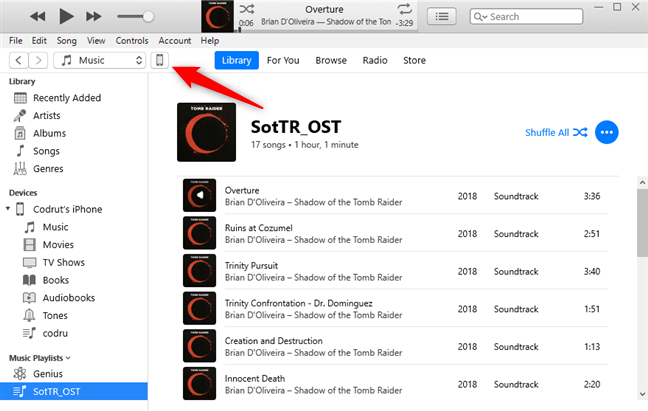Click the now playing album art thumbnail
Viewport: 648px width, 411px height.
point(217,17)
